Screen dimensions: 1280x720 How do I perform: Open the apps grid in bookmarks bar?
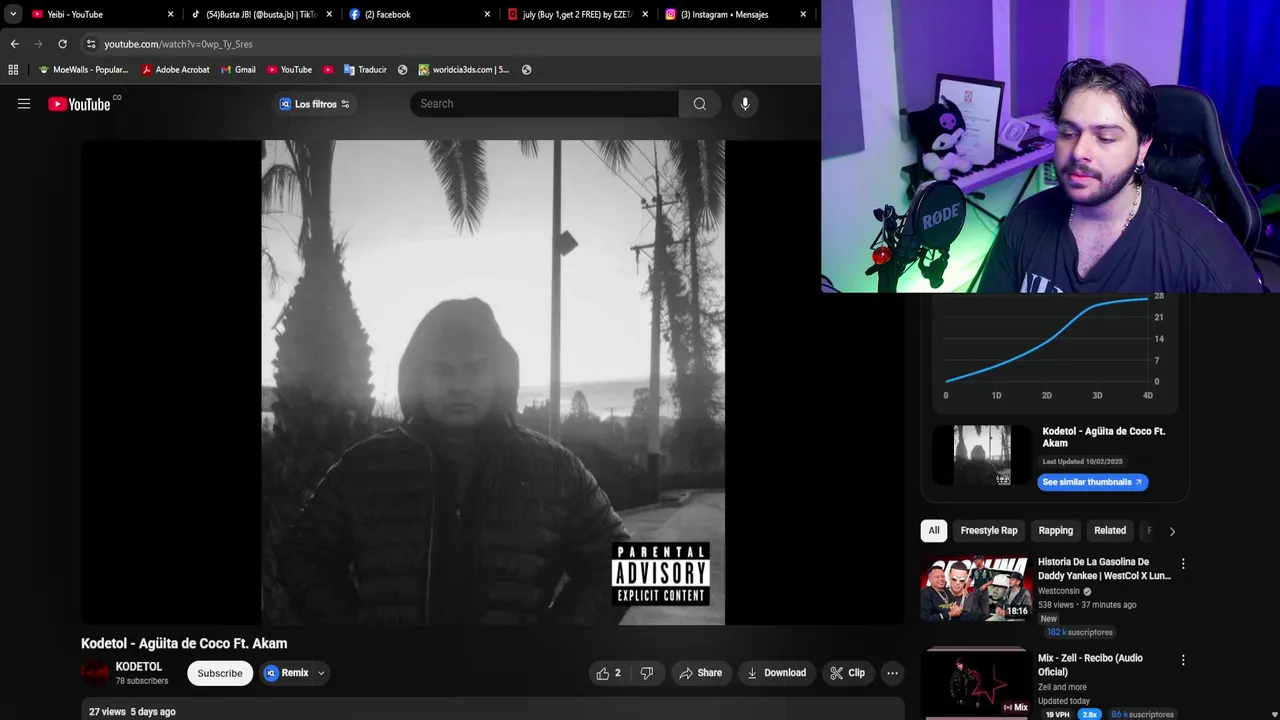coord(13,70)
